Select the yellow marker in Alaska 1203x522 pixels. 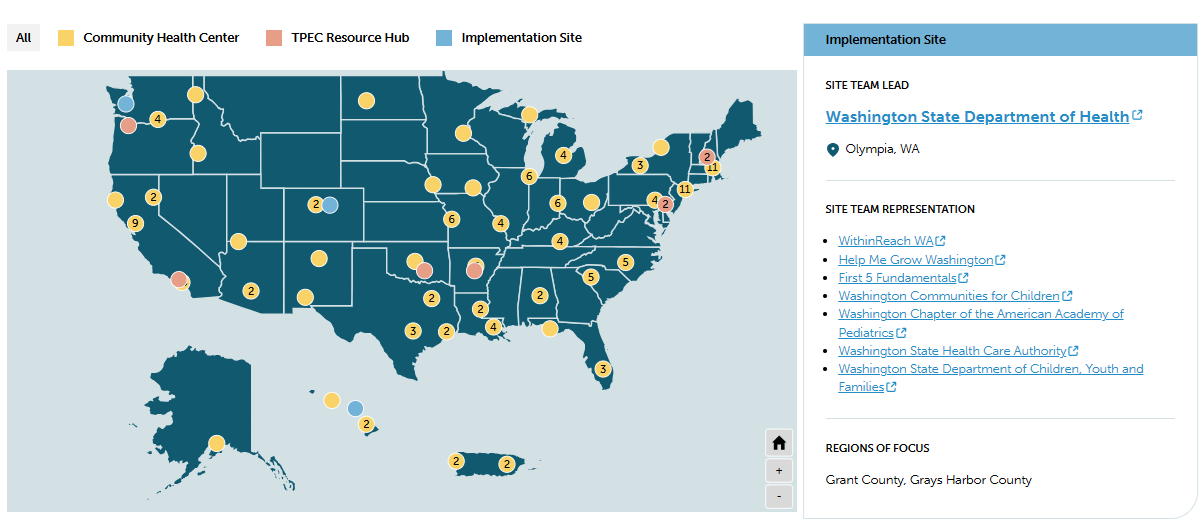(217, 443)
